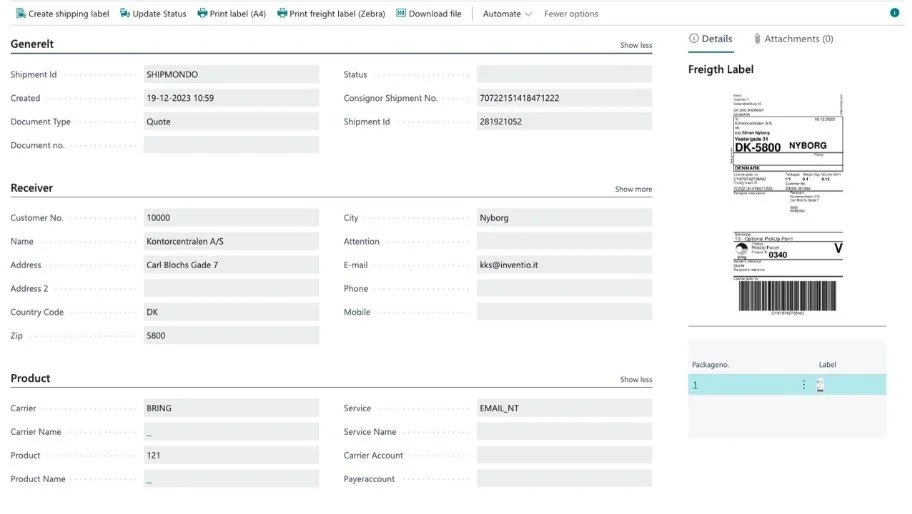Click Fewer options in the action bar

coord(571,14)
